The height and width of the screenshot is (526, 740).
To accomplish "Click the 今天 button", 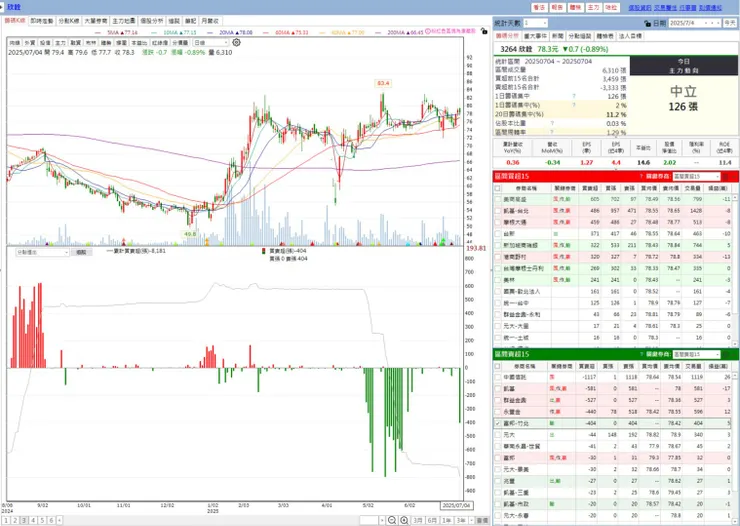I will [x=730, y=23].
